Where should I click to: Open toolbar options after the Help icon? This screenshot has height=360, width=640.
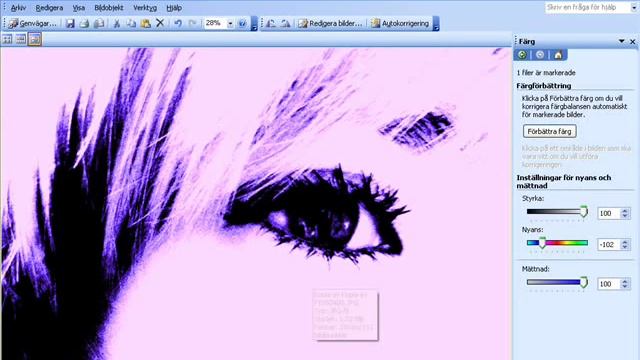point(254,24)
